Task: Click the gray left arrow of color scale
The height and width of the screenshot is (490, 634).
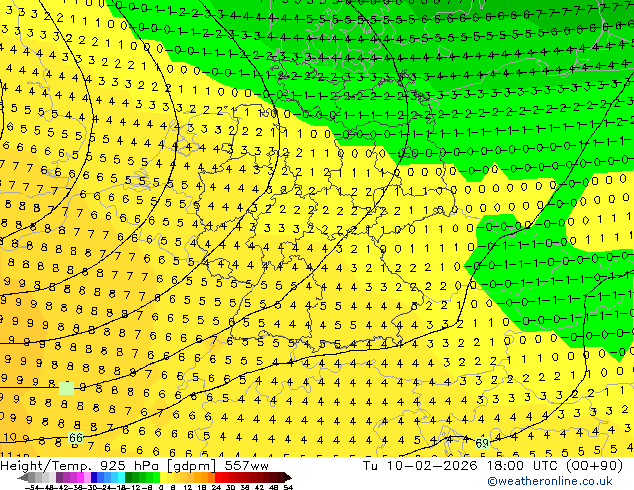Action: coord(22,477)
